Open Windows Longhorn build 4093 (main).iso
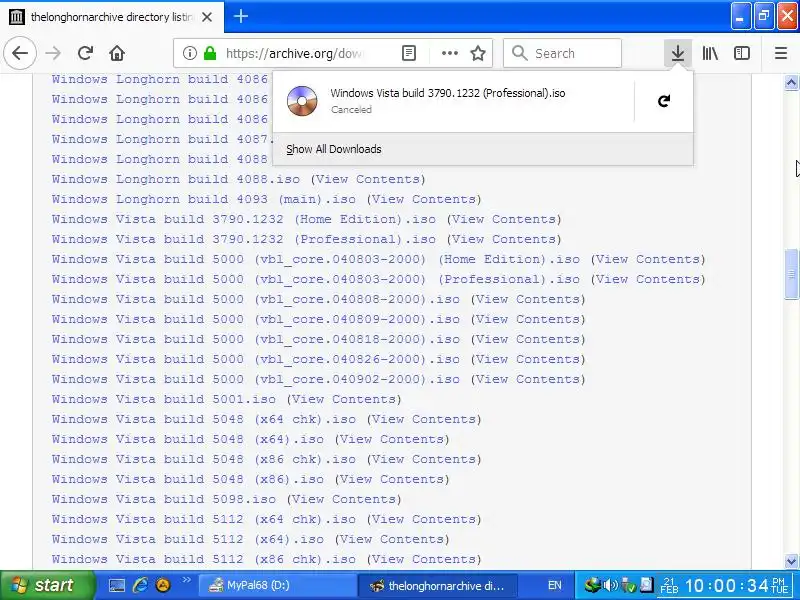This screenshot has height=600, width=800. pyautogui.click(x=204, y=199)
